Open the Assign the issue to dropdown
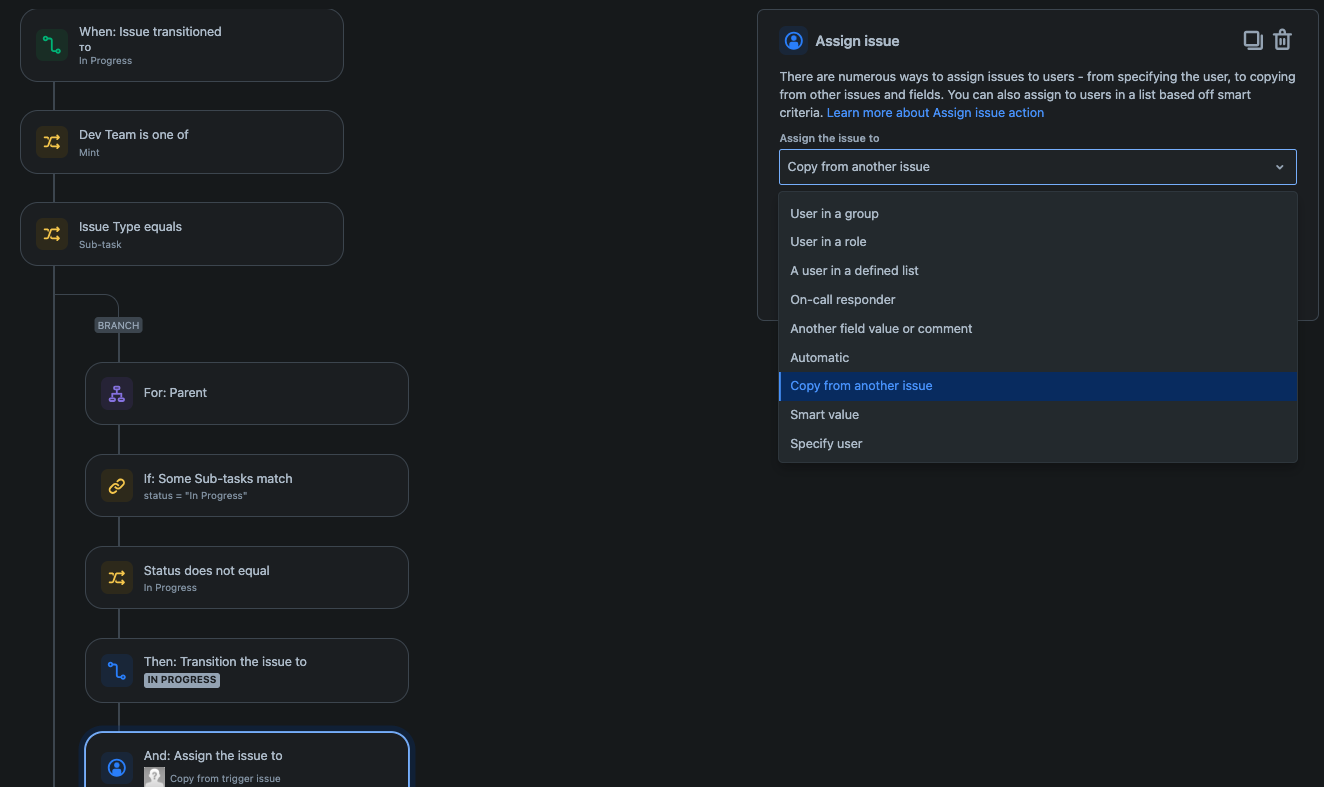 point(1037,166)
